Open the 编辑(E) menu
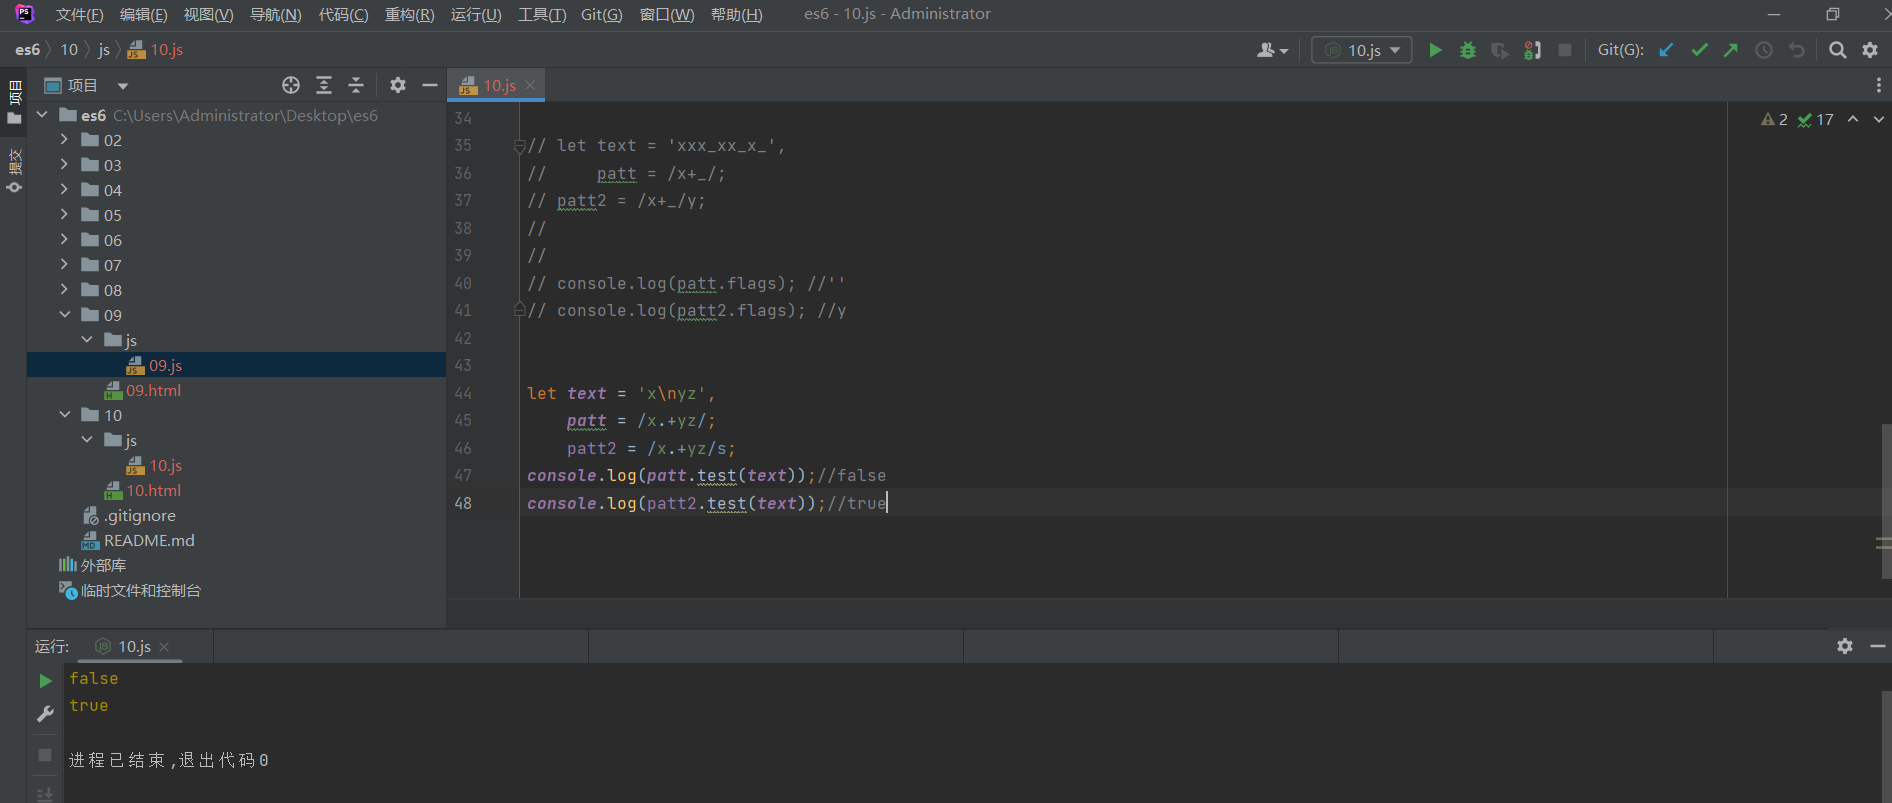1892x803 pixels. [143, 14]
